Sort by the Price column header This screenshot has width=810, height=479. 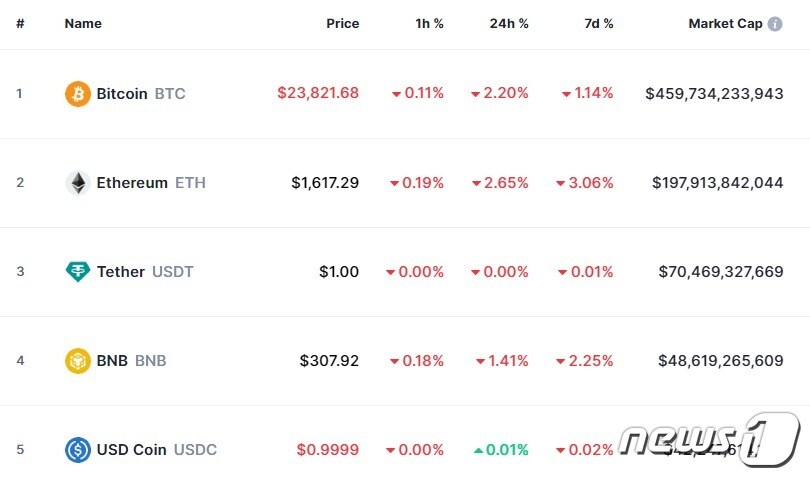tap(342, 23)
